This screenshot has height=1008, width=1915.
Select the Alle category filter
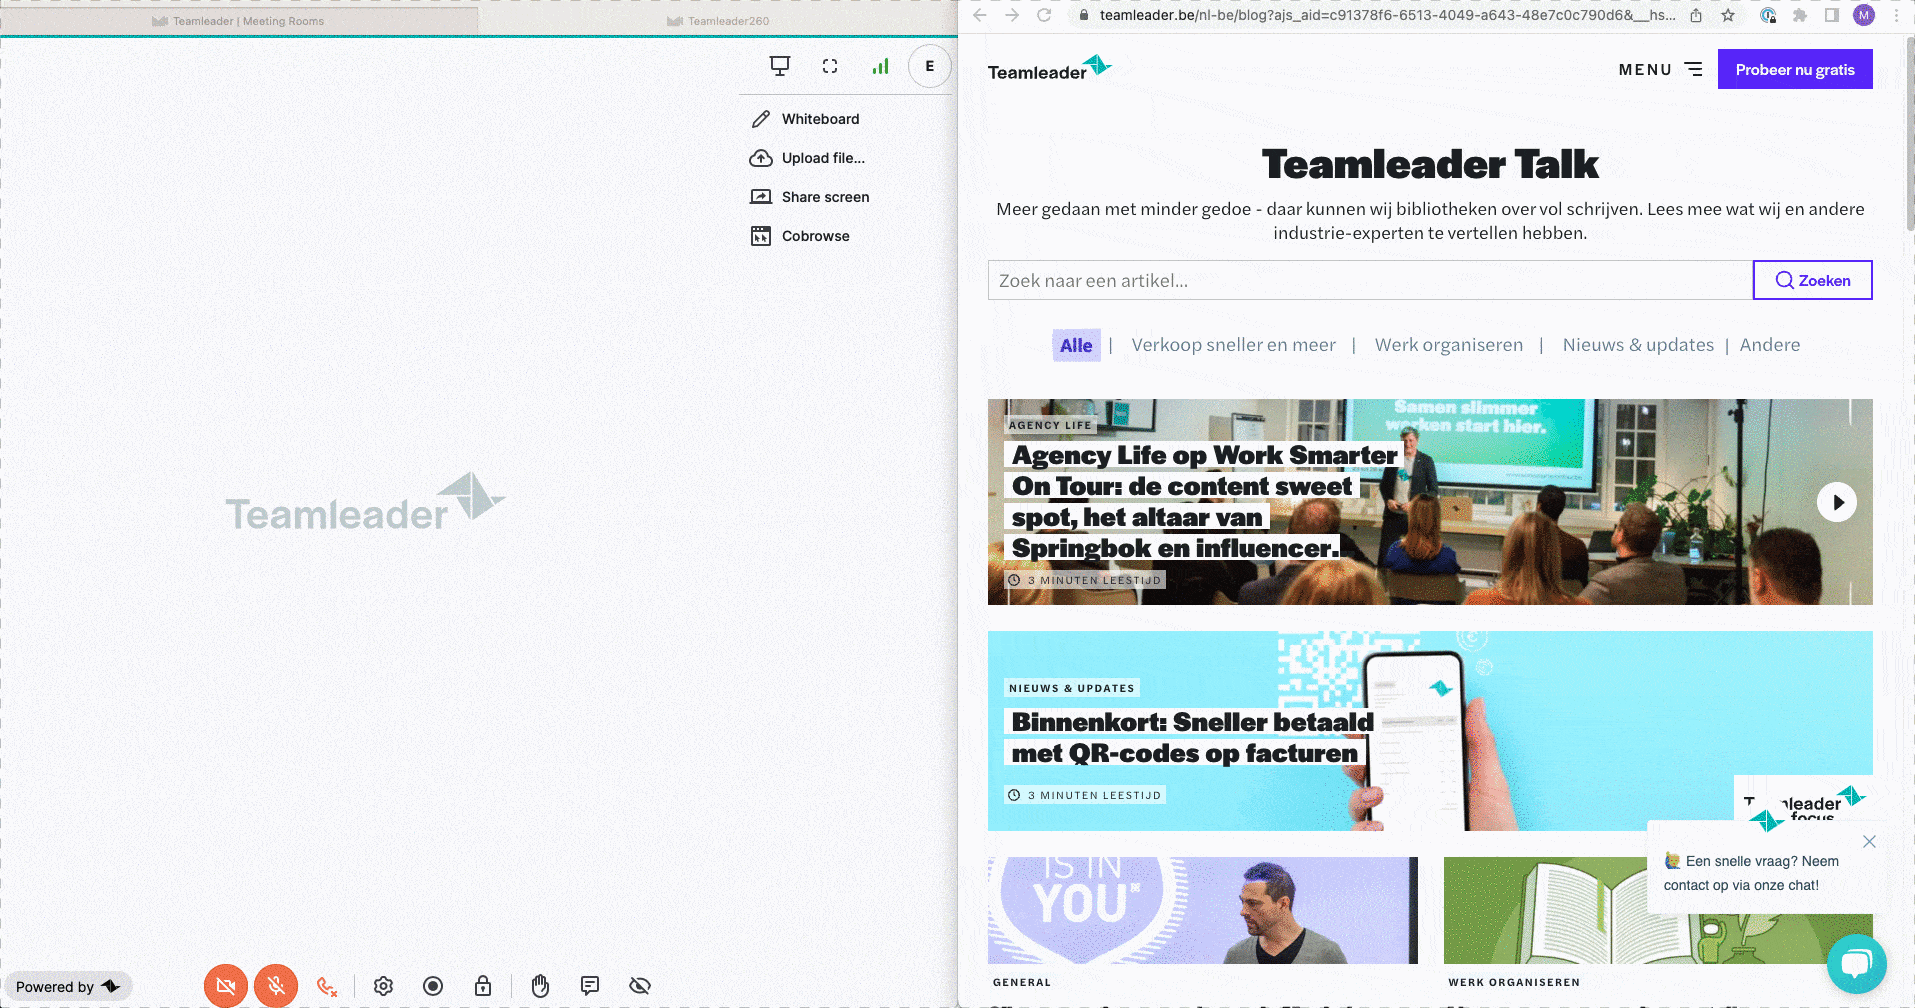pyautogui.click(x=1076, y=345)
